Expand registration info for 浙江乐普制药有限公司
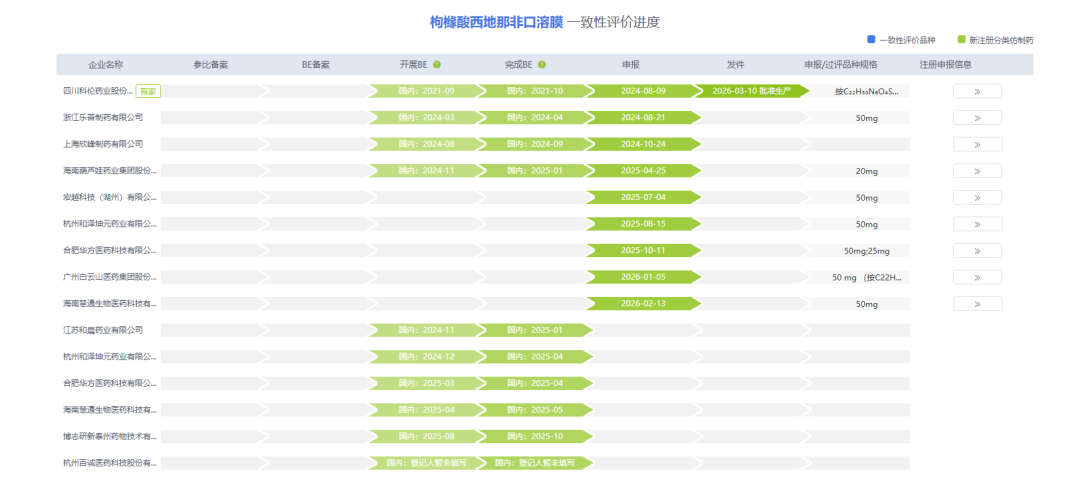 click(976, 118)
